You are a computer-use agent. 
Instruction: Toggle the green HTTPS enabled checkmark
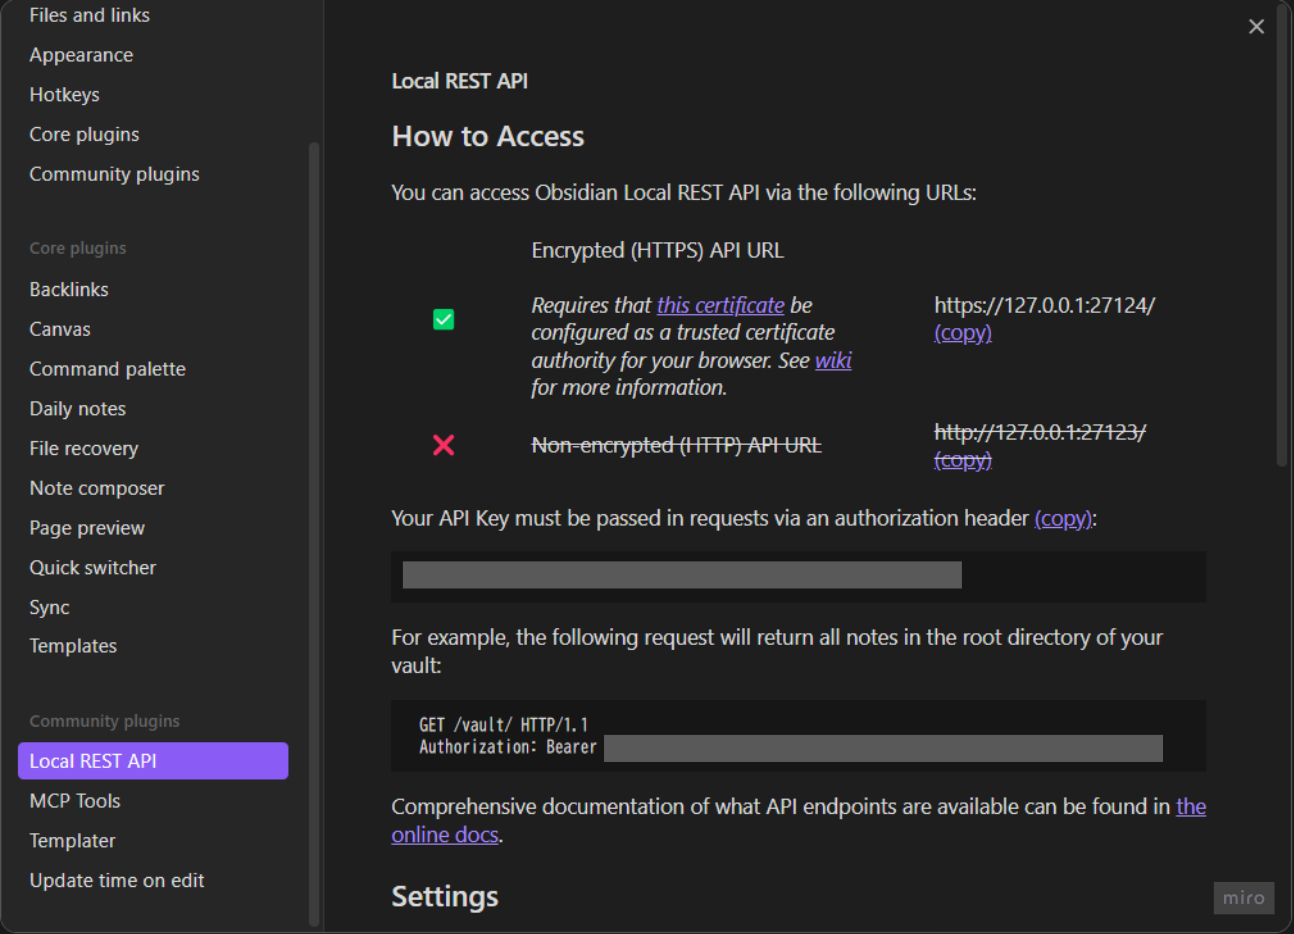[443, 319]
